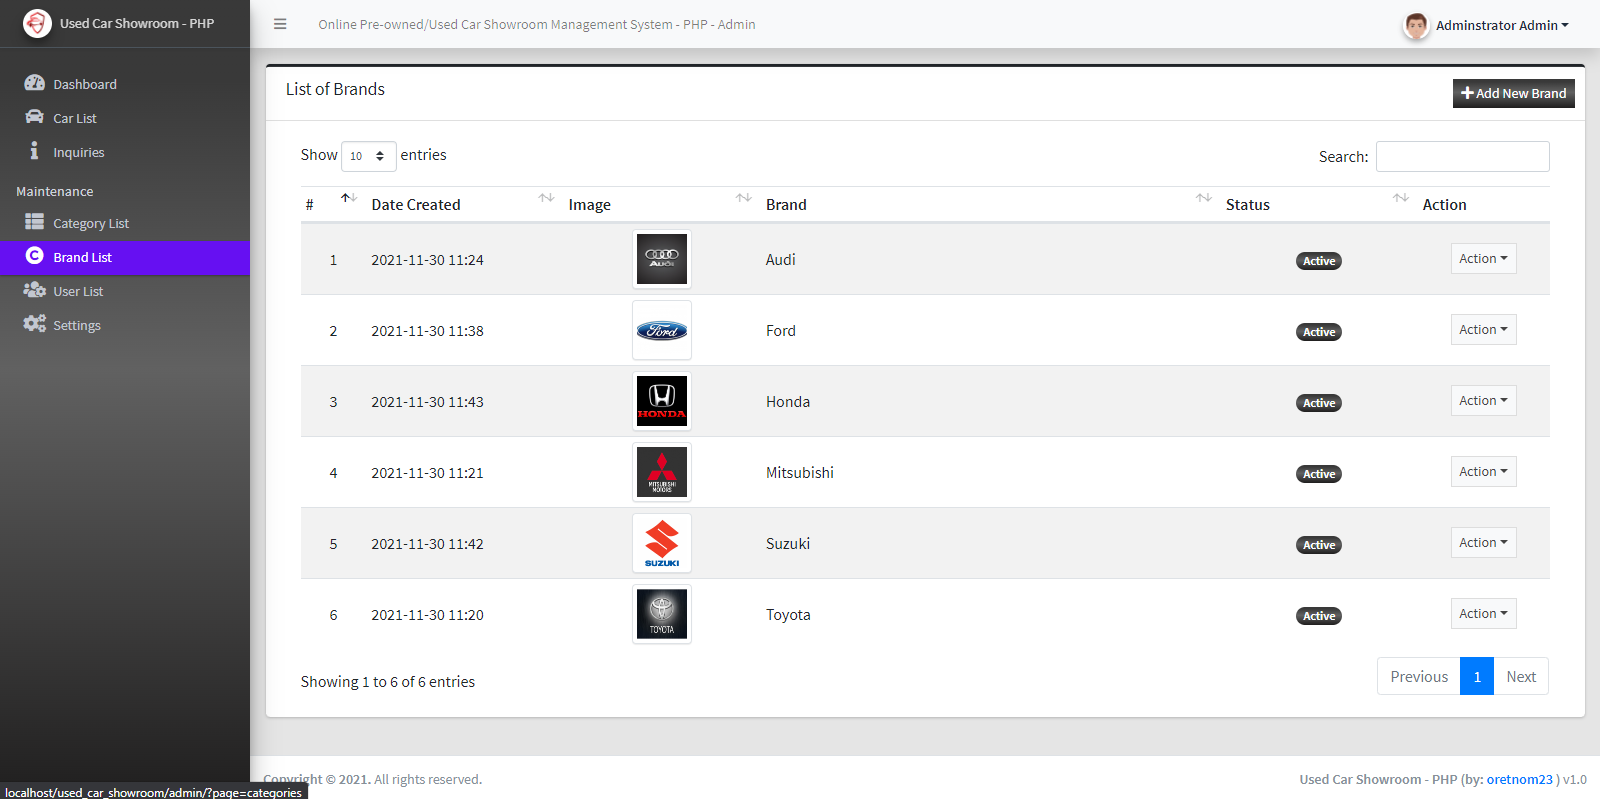Click the Inquiries info icon

pyautogui.click(x=34, y=151)
